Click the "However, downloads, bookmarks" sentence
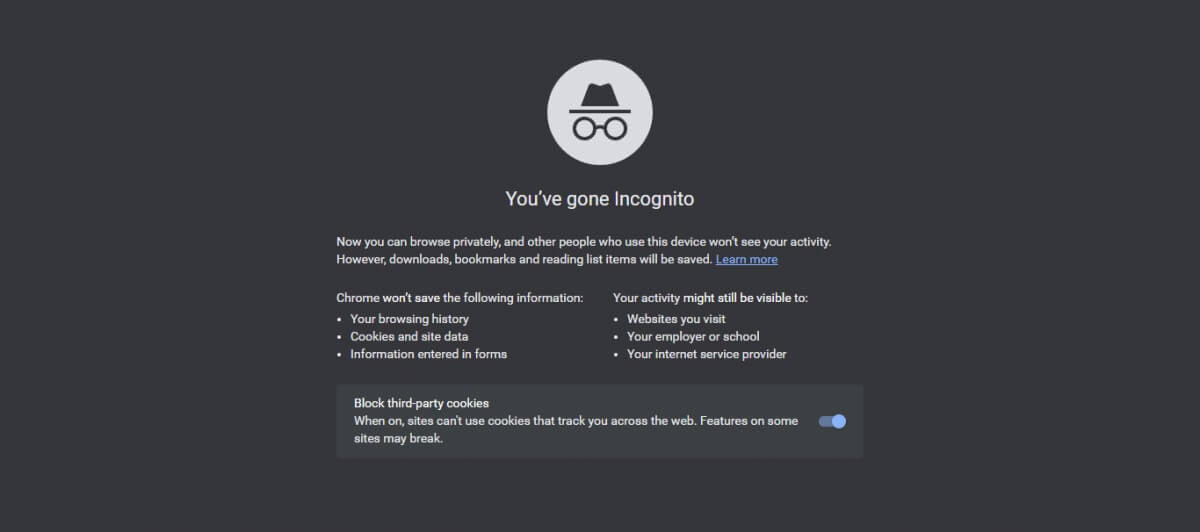The height and width of the screenshot is (532, 1200). pyautogui.click(x=524, y=259)
